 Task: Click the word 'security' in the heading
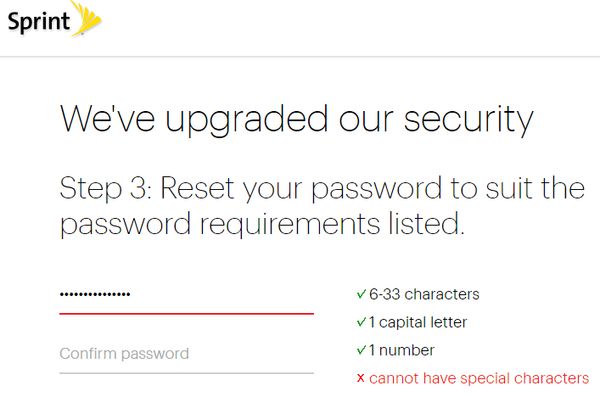tap(468, 121)
